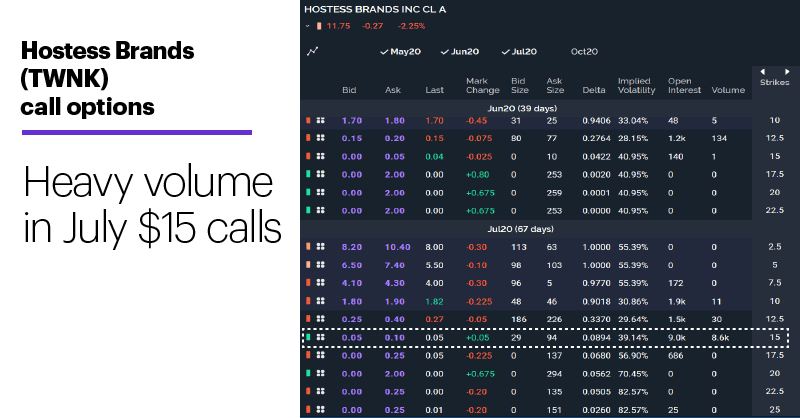Click the green candle icon in the row with implied volatility 70.45%
This screenshot has height=418, width=800.
[308, 374]
